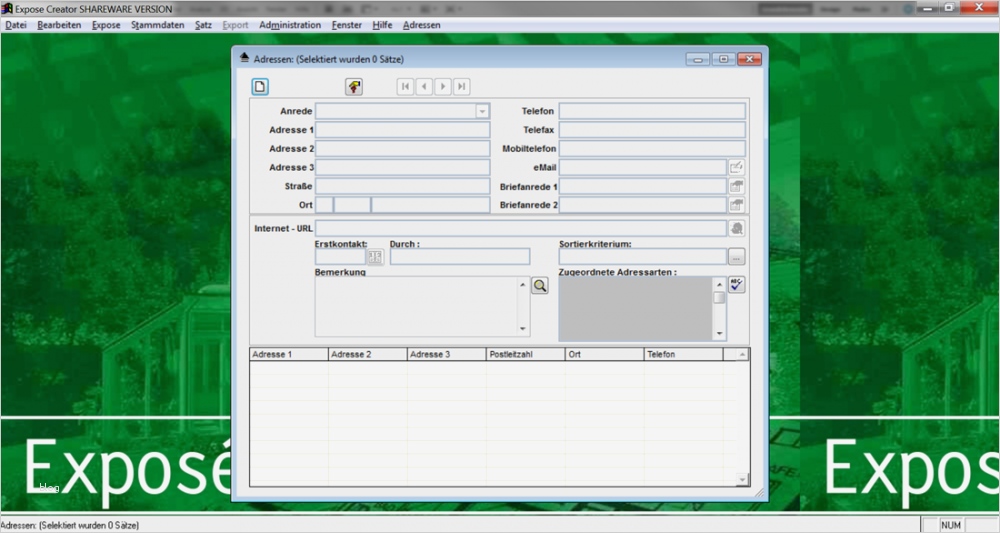
Task: Click the send eMail icon beside eMail field
Action: point(737,167)
